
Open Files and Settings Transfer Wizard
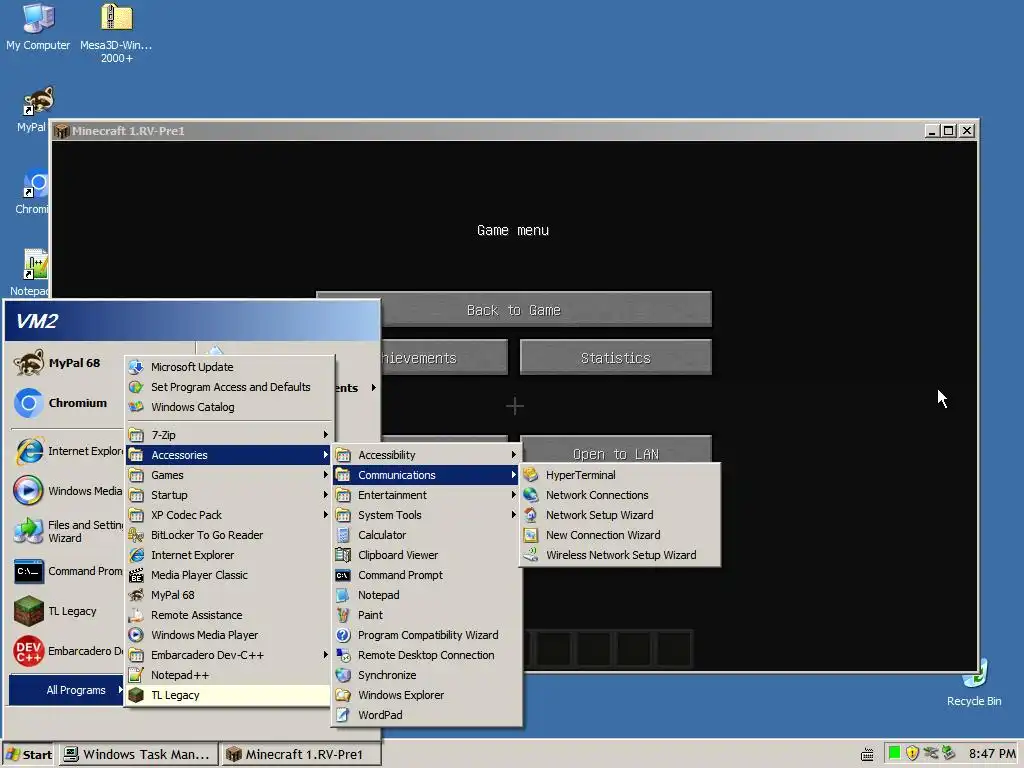pos(67,531)
